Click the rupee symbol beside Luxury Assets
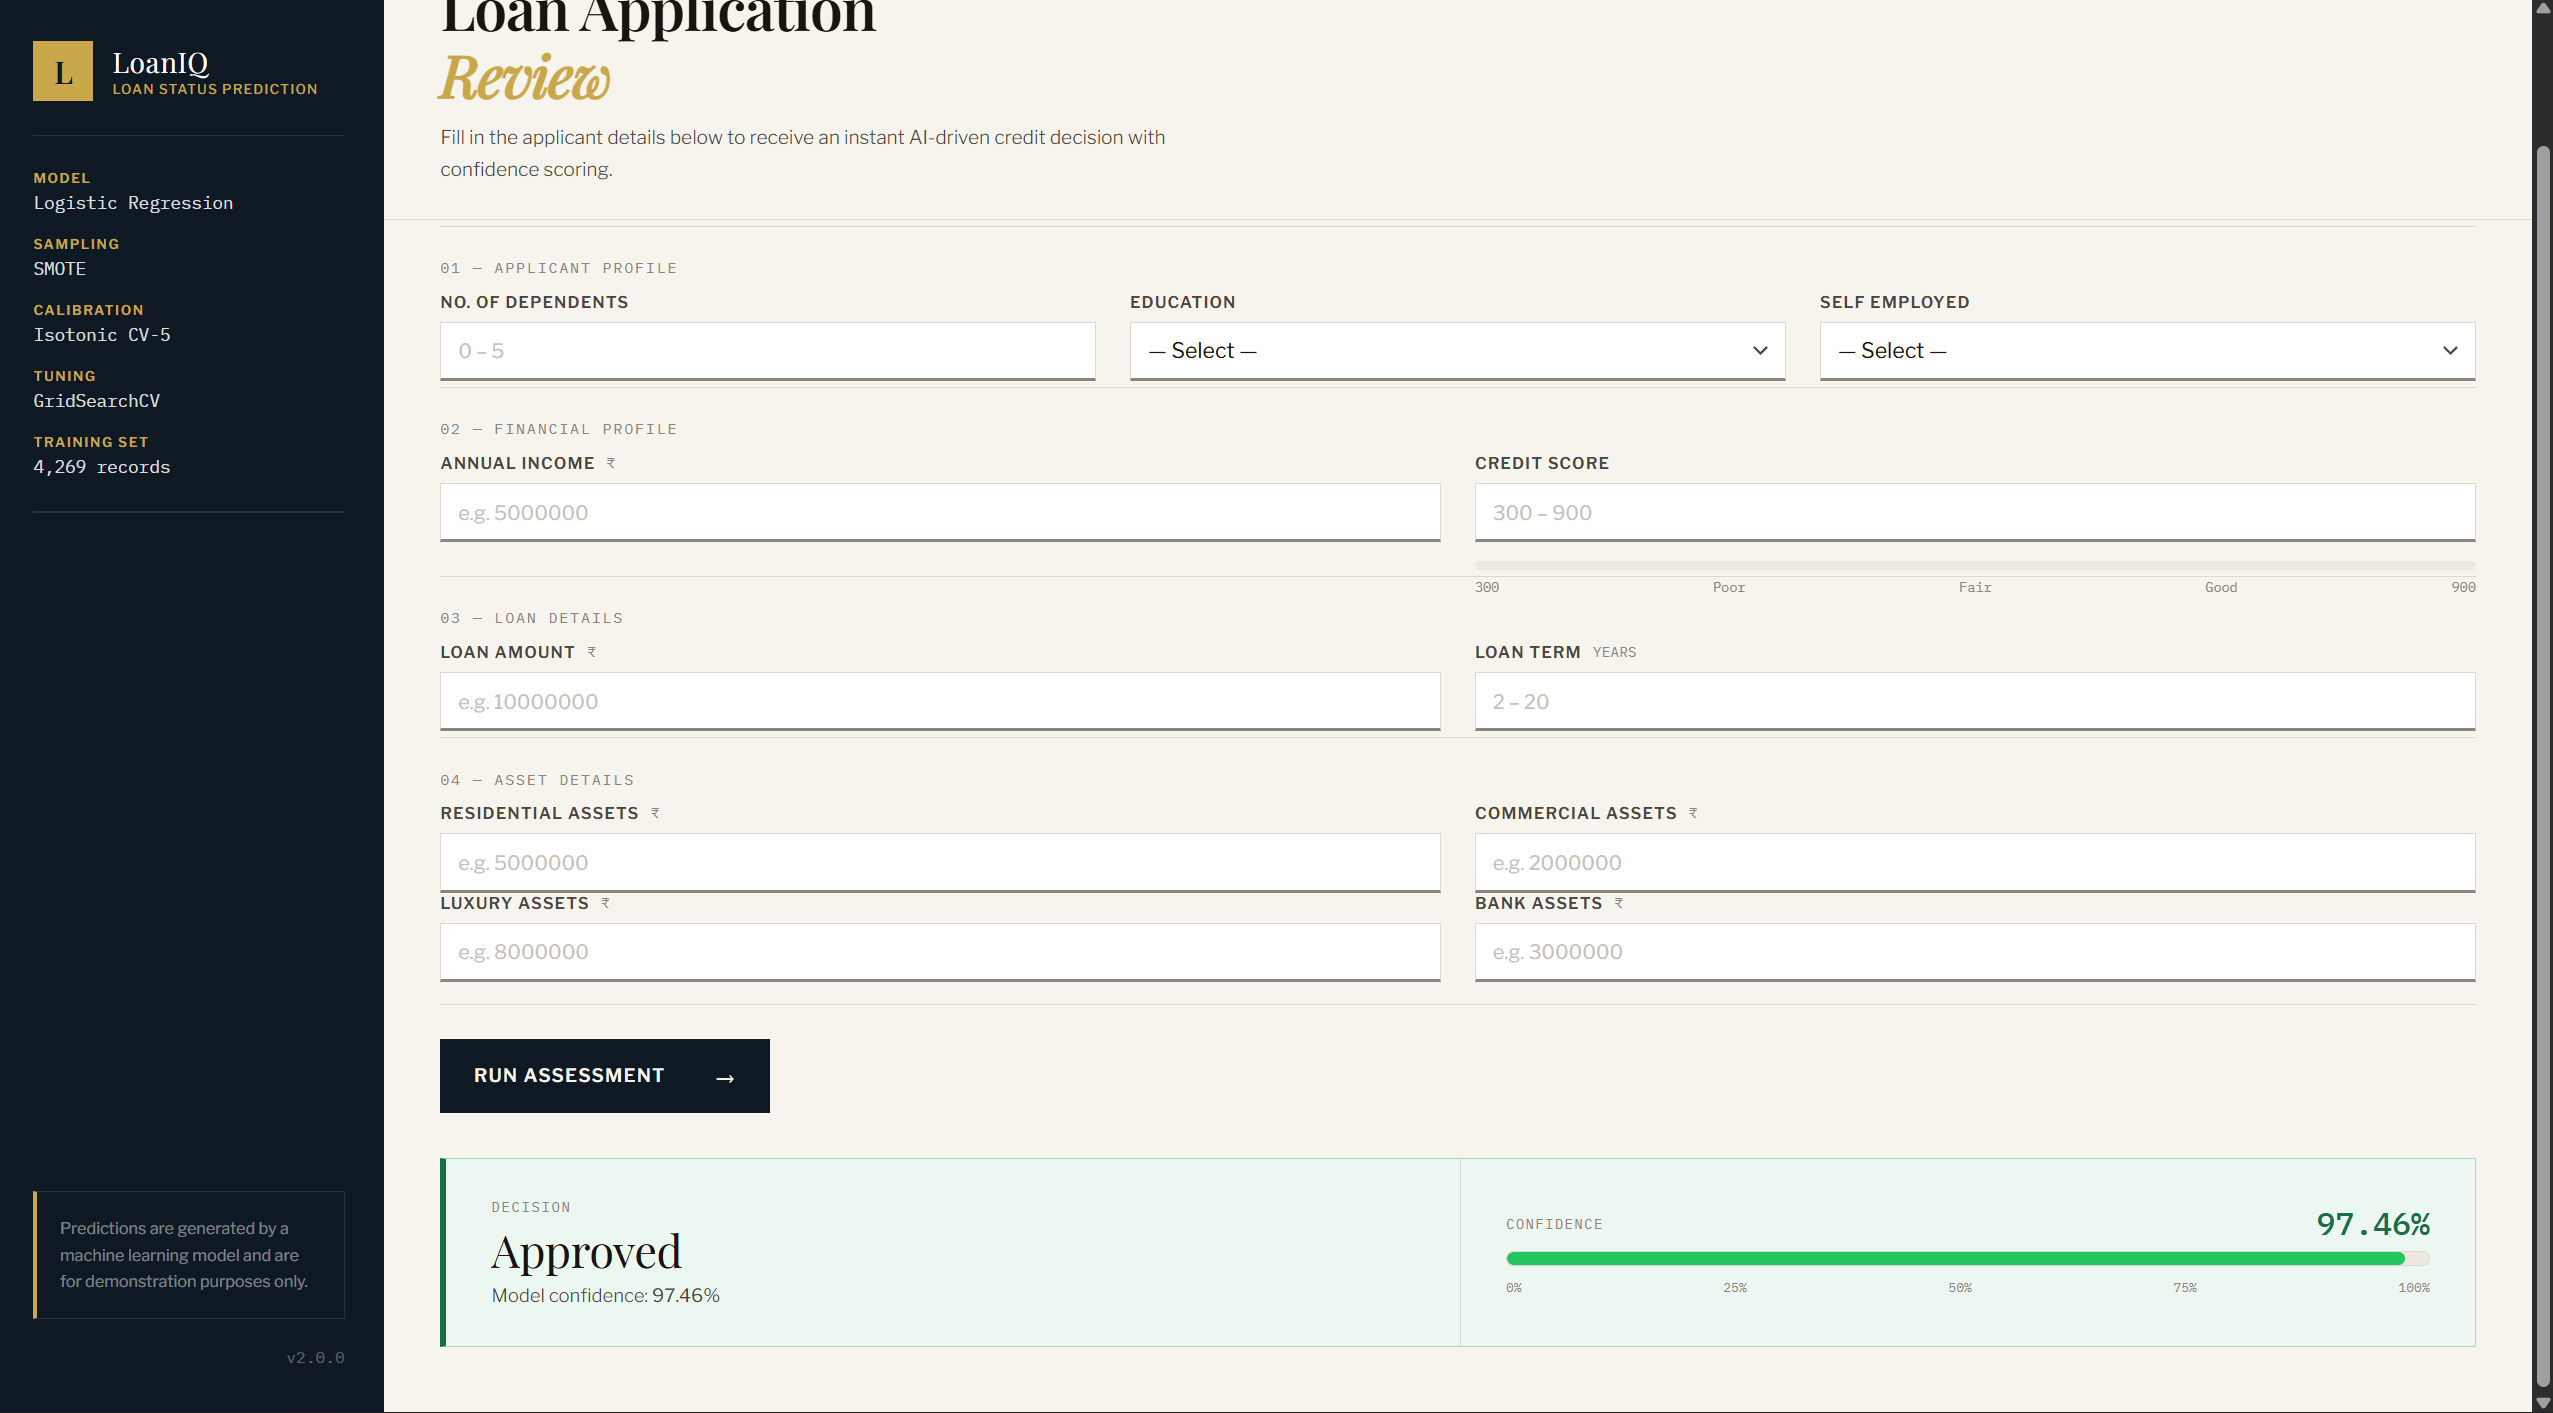The height and width of the screenshot is (1413, 2553). pyautogui.click(x=605, y=903)
